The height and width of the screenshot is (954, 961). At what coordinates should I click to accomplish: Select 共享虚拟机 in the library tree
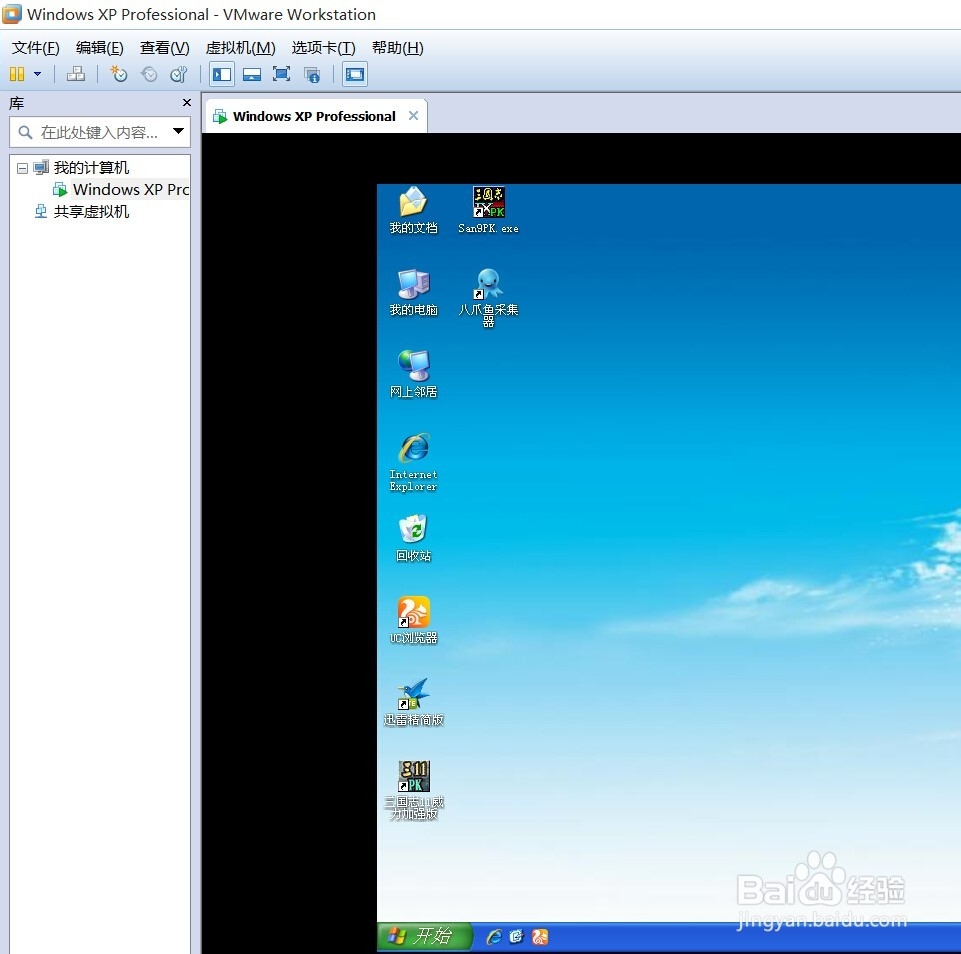[x=91, y=211]
